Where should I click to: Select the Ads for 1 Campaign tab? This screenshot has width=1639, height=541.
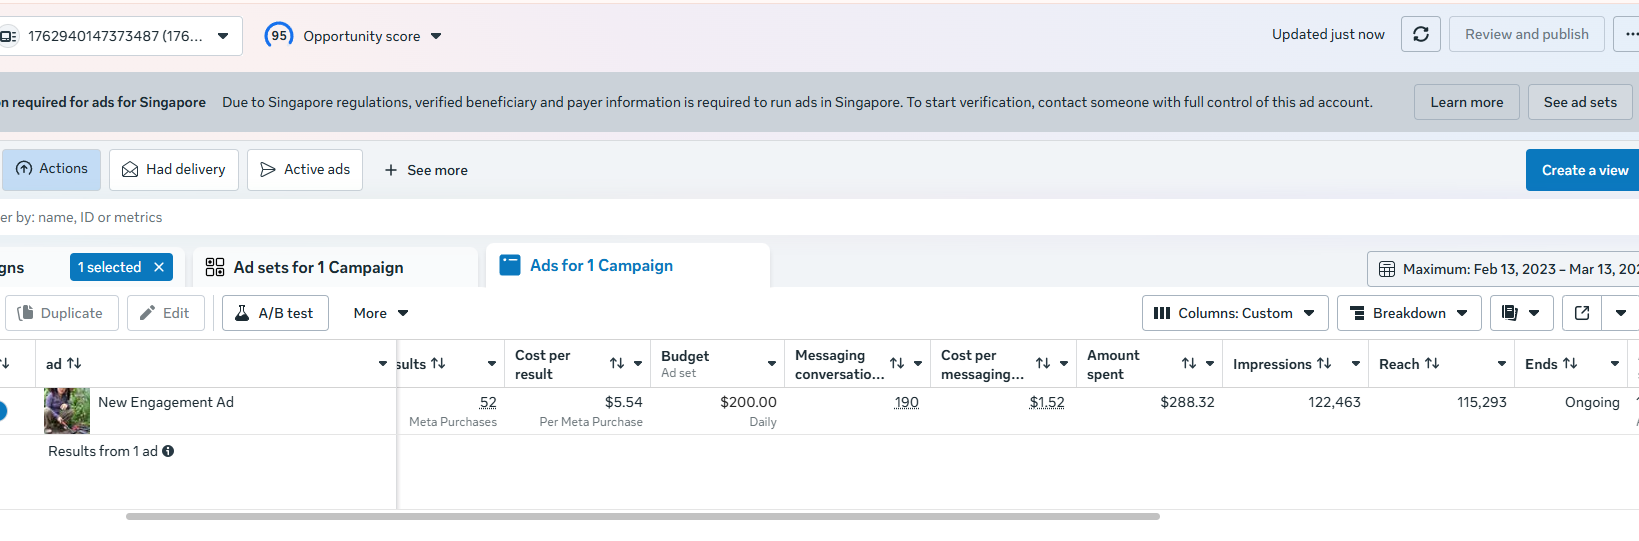(x=601, y=266)
